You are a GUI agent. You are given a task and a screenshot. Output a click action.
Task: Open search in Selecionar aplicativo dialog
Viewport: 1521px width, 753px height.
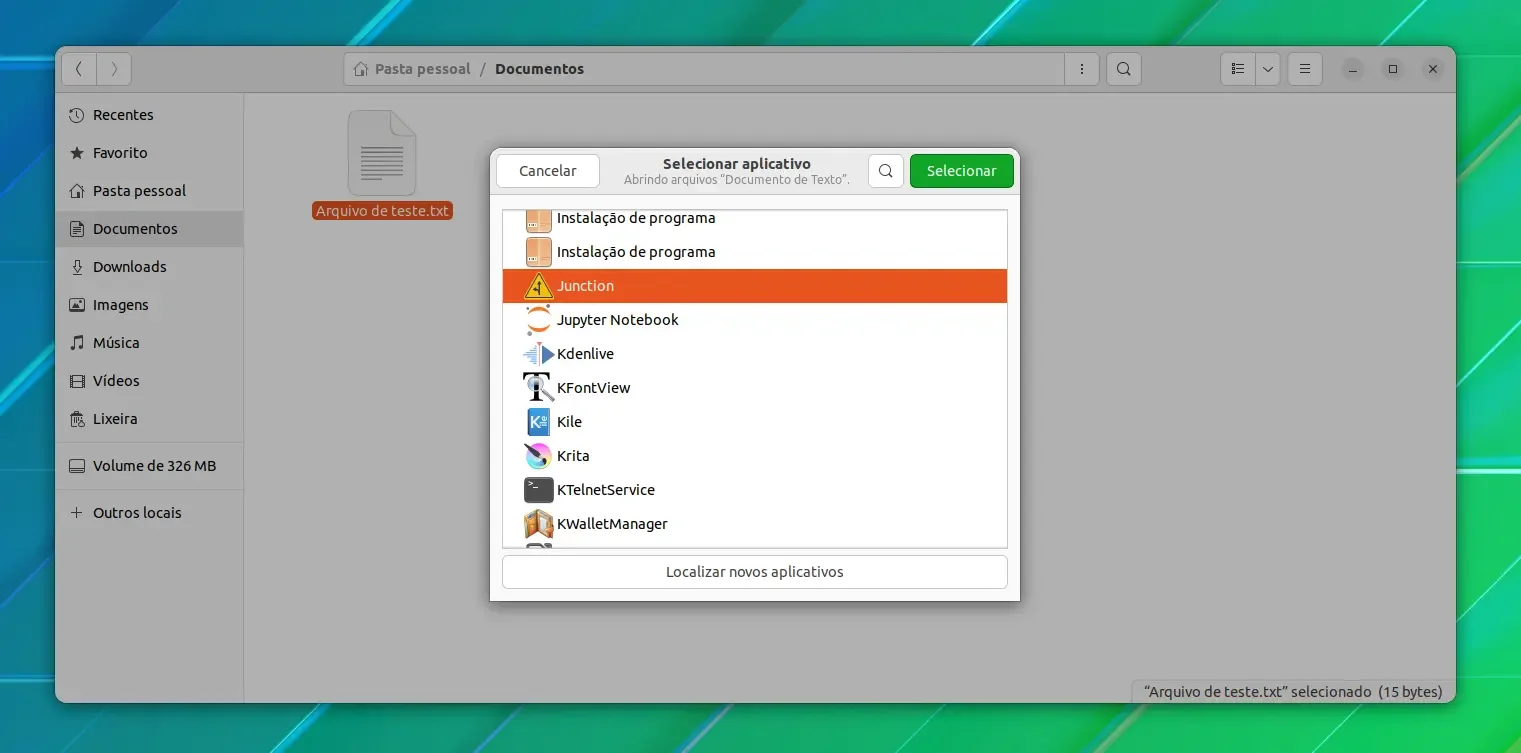pyautogui.click(x=886, y=171)
